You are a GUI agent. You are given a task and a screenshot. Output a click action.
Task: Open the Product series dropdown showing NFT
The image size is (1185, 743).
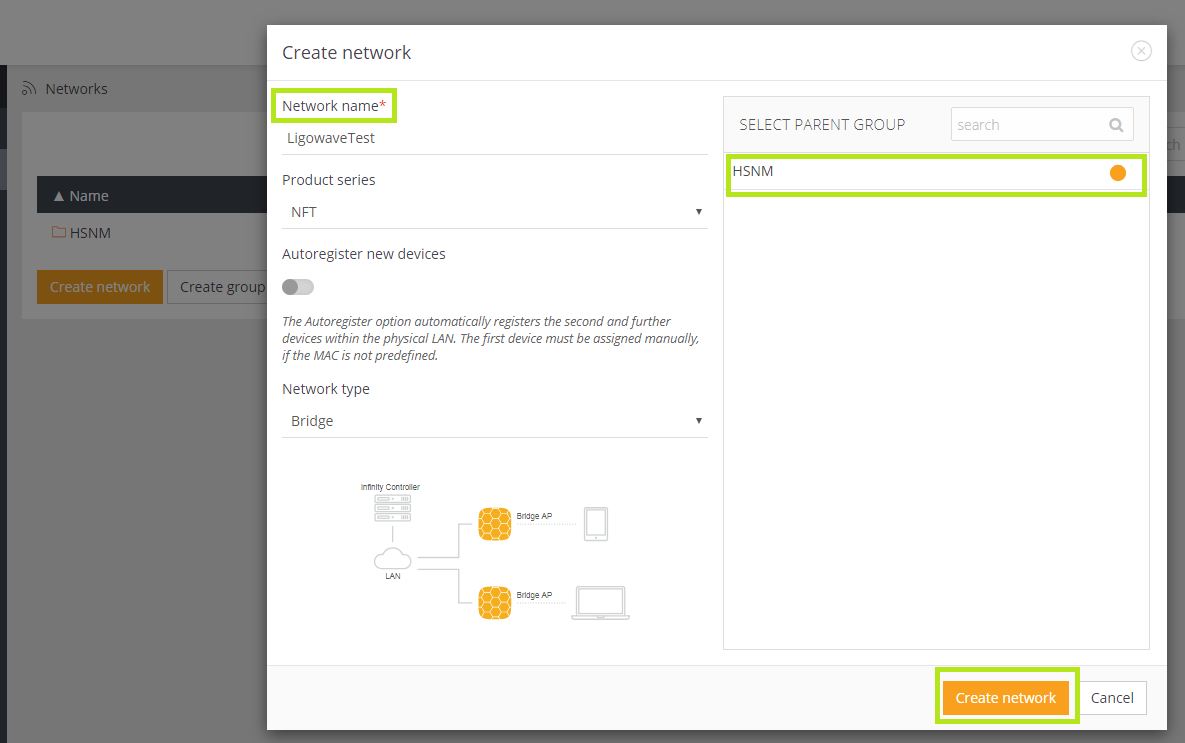coord(494,212)
